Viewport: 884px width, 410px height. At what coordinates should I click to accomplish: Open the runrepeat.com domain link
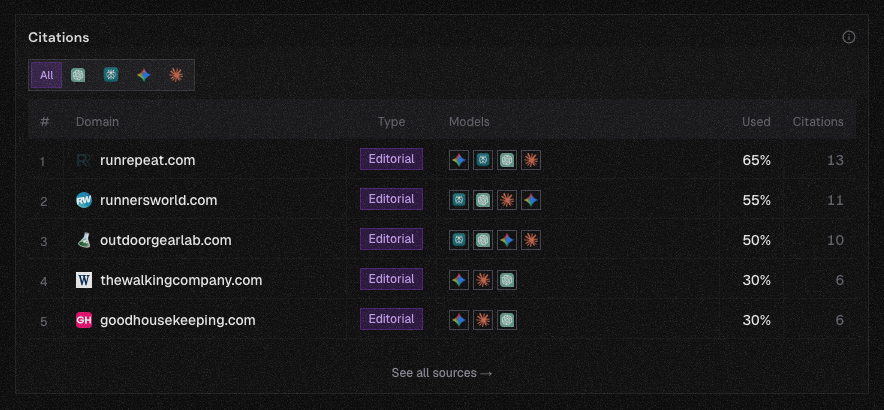pyautogui.click(x=147, y=160)
